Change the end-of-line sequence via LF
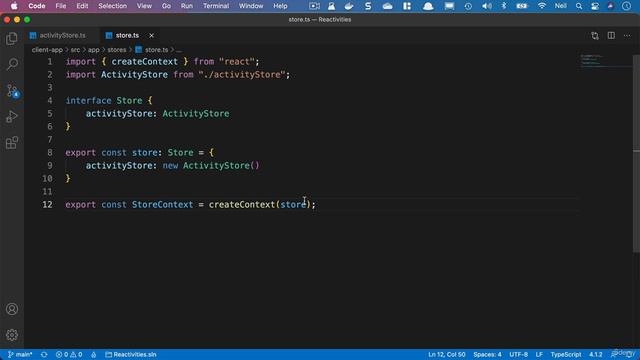640x360 pixels. tap(539, 354)
